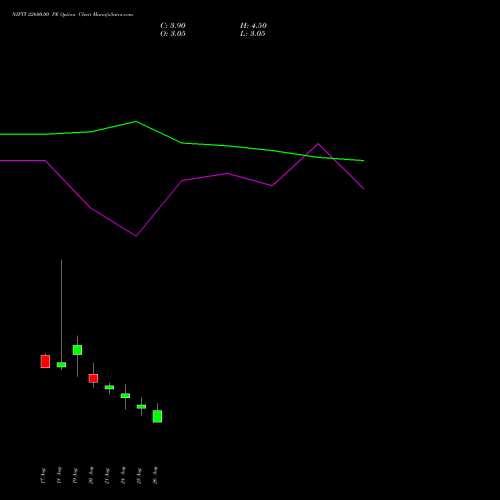The image size is (500, 500).
Task: Click the '19 Aug' date label on axis
Action: (x=75, y=476)
